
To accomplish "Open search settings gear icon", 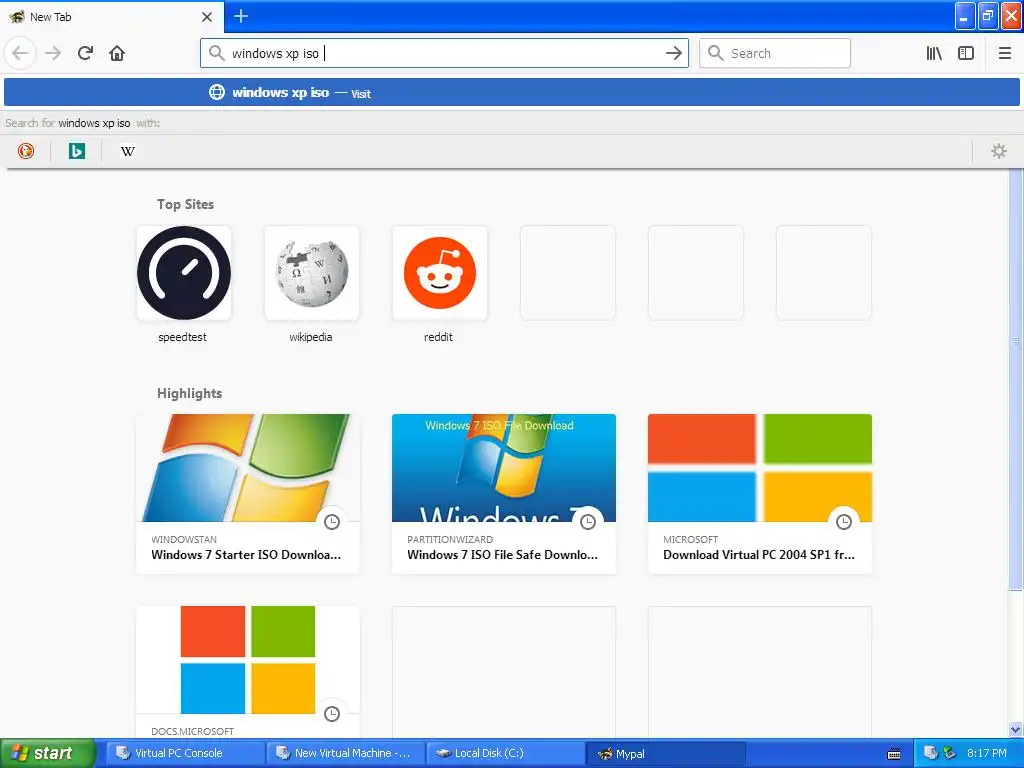I will 999,152.
